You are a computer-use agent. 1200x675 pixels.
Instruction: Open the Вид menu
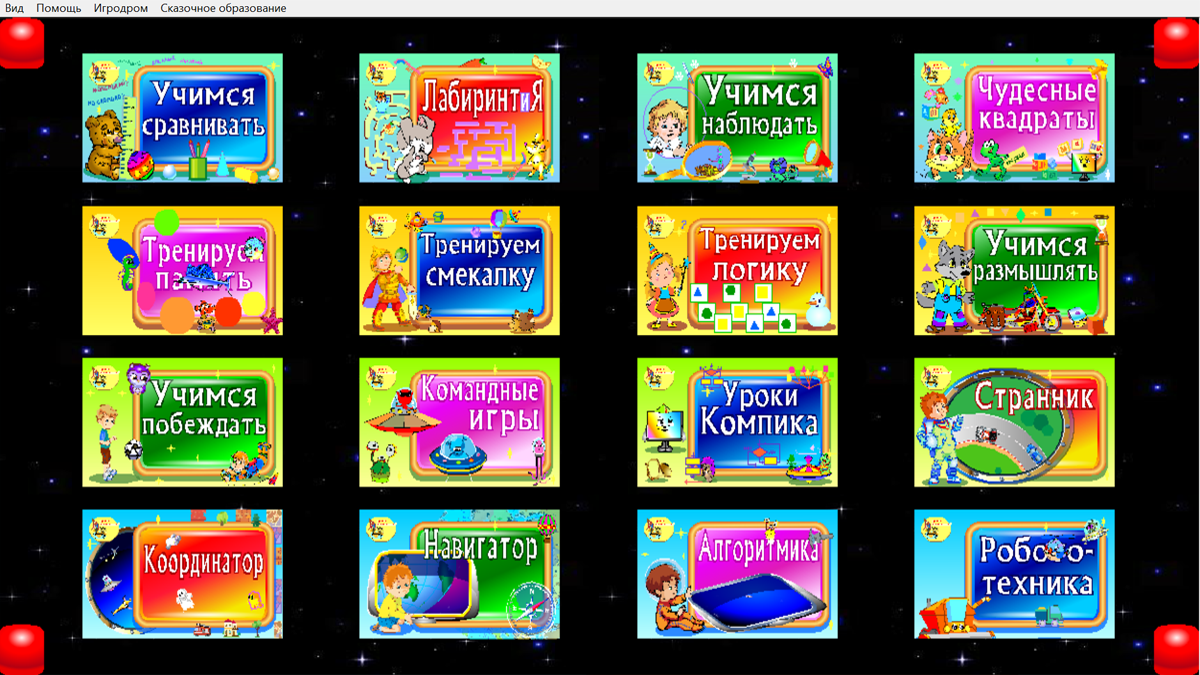tap(16, 8)
